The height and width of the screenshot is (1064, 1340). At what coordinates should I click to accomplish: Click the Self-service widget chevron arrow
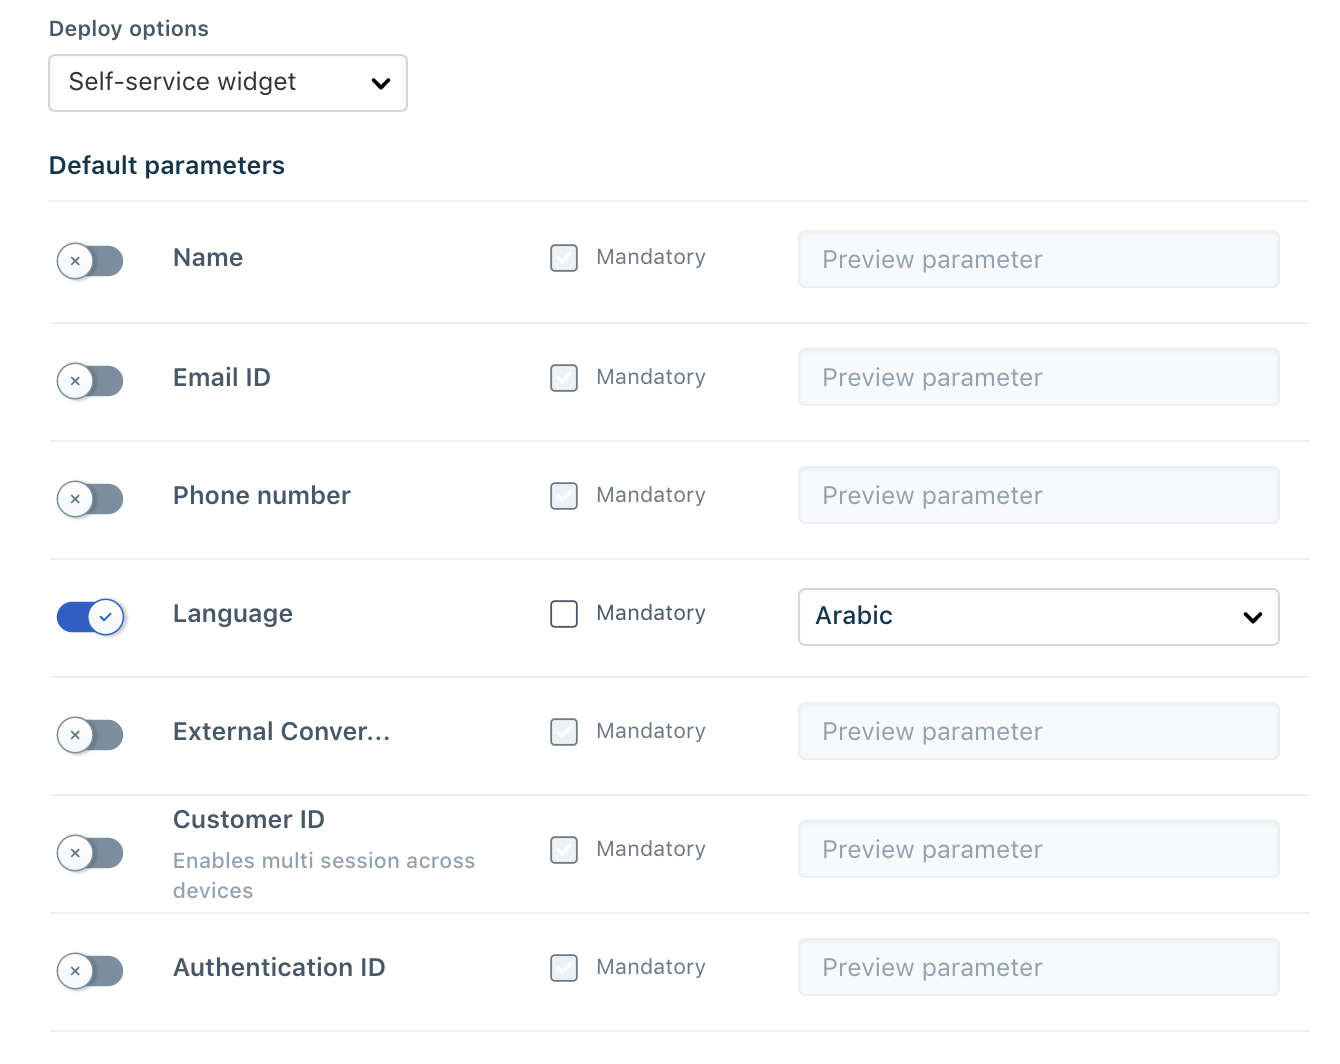[x=380, y=84]
